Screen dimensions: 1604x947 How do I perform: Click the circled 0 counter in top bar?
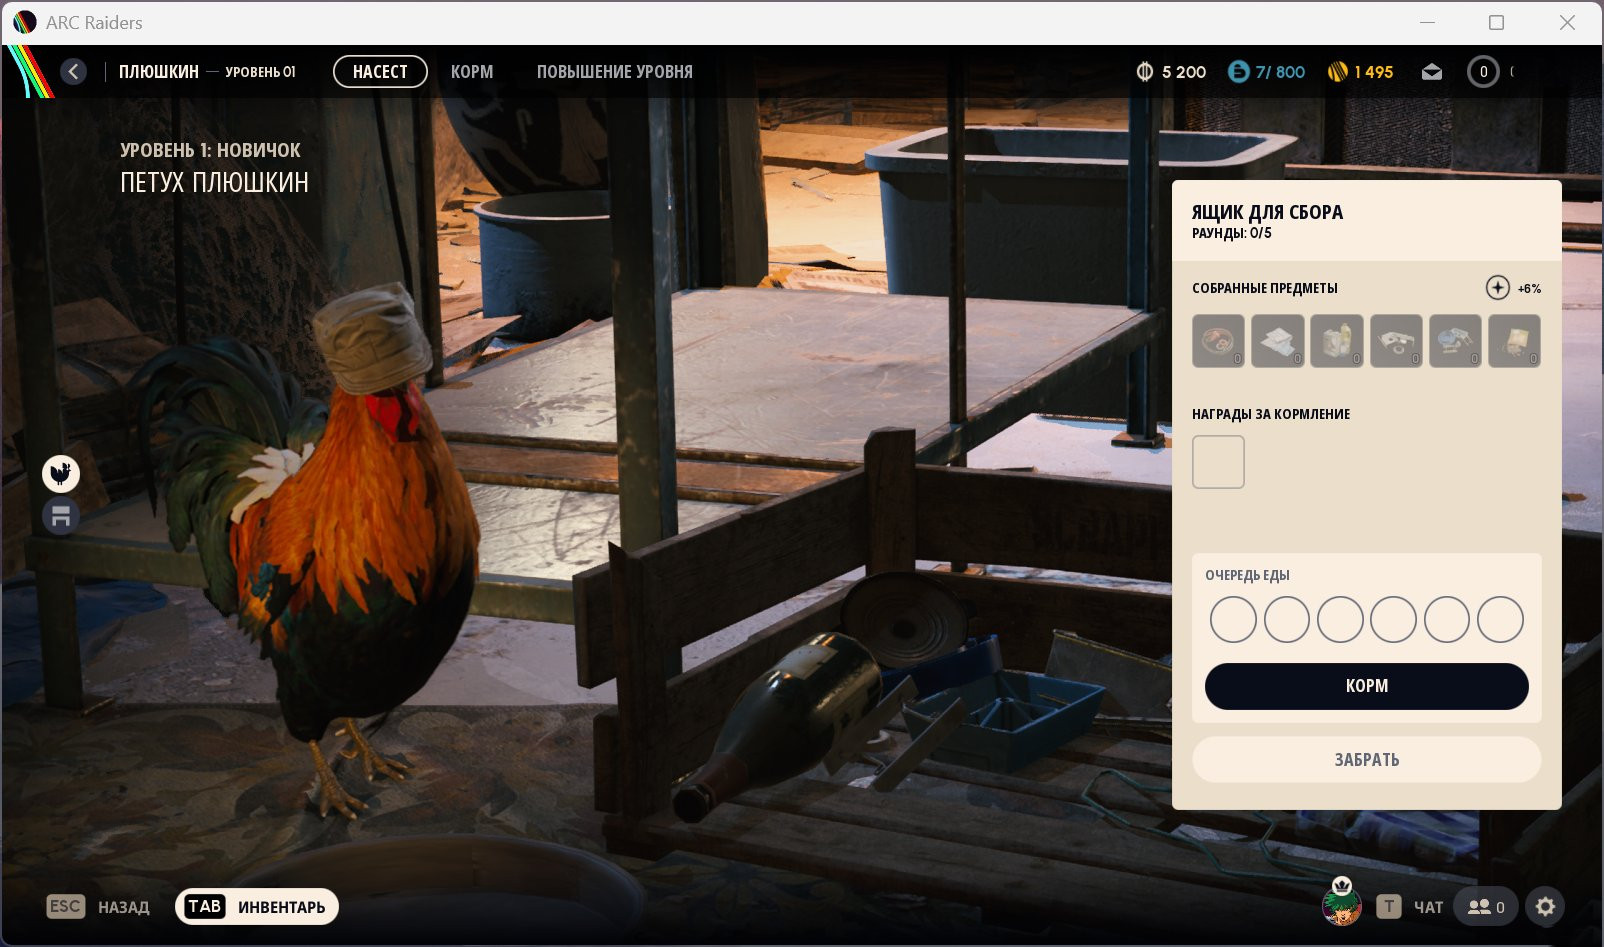tap(1483, 72)
